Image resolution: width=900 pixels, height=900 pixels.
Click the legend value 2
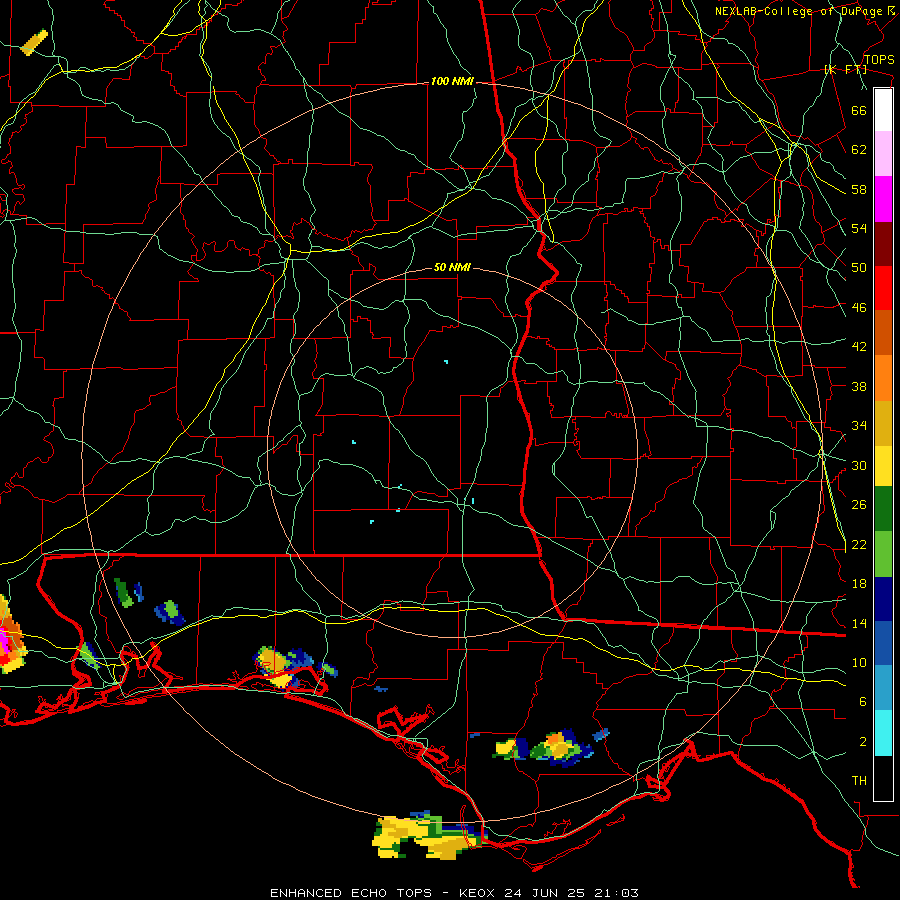(863, 742)
